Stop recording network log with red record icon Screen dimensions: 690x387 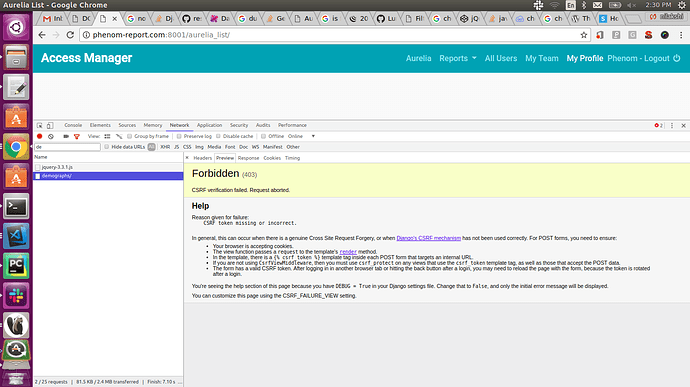click(40, 136)
